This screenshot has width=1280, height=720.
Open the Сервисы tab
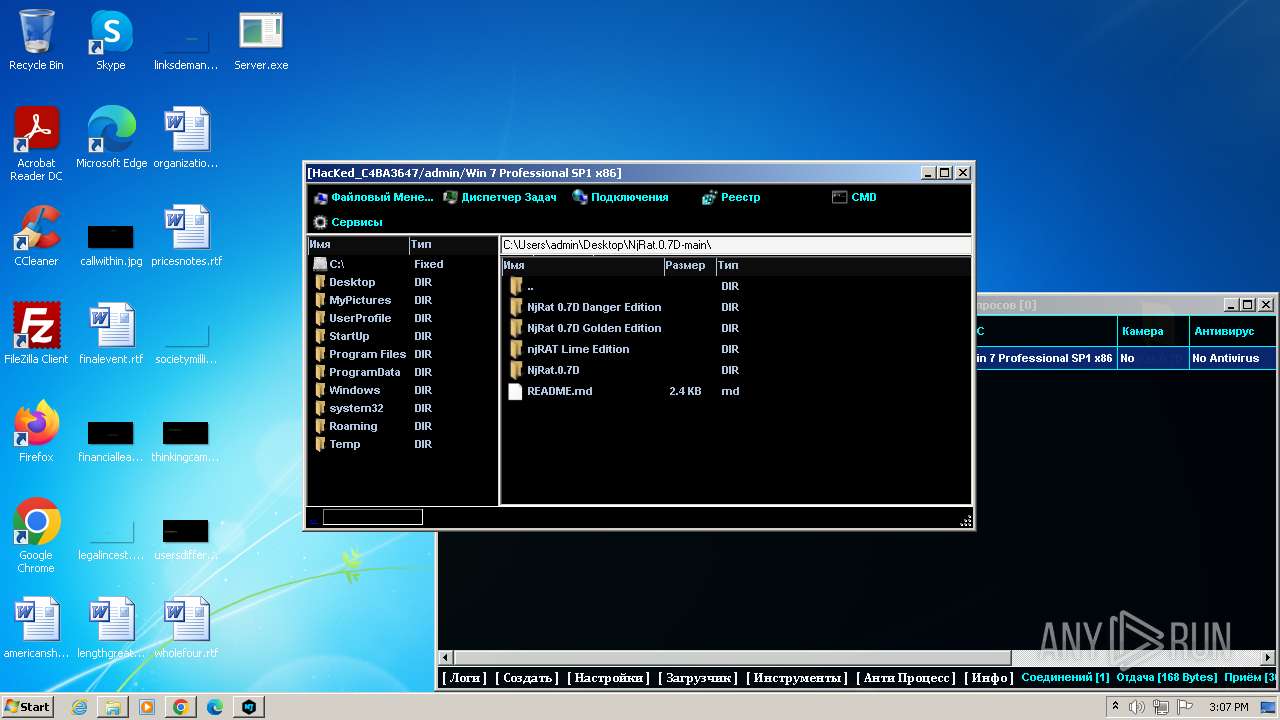tap(348, 222)
